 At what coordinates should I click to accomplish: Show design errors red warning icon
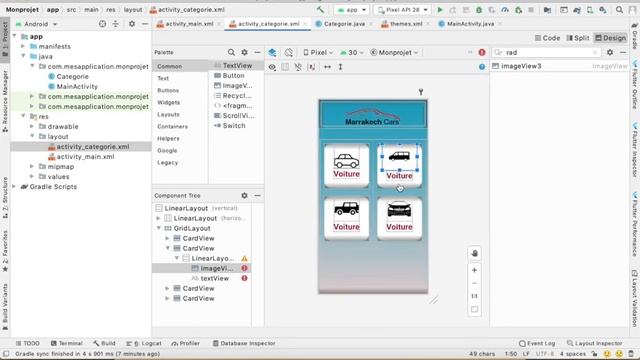[482, 52]
